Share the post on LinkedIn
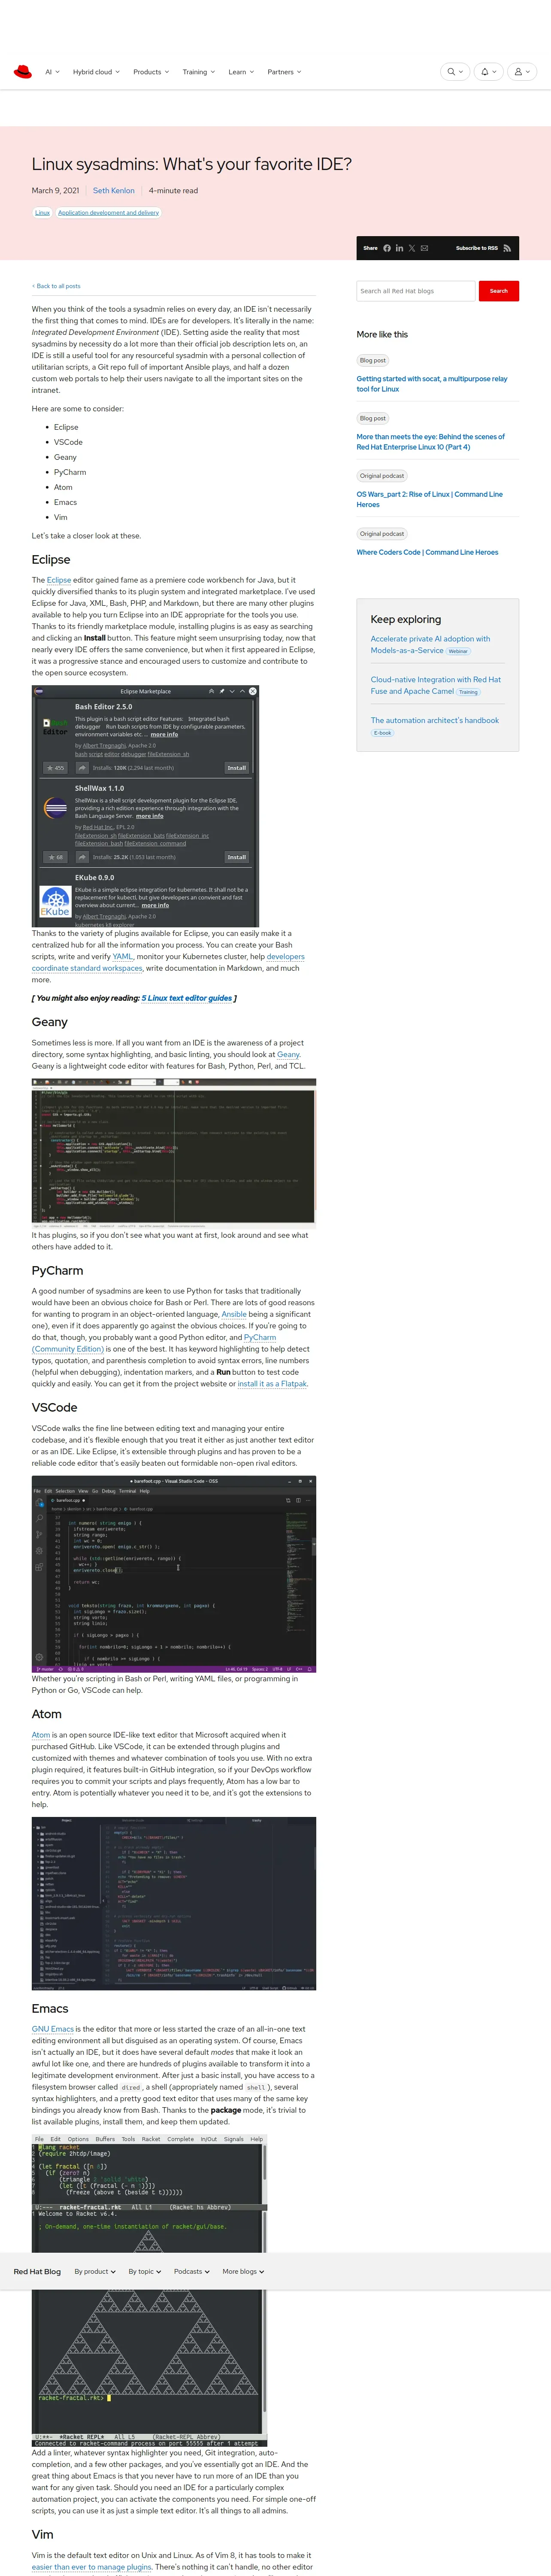 (399, 248)
